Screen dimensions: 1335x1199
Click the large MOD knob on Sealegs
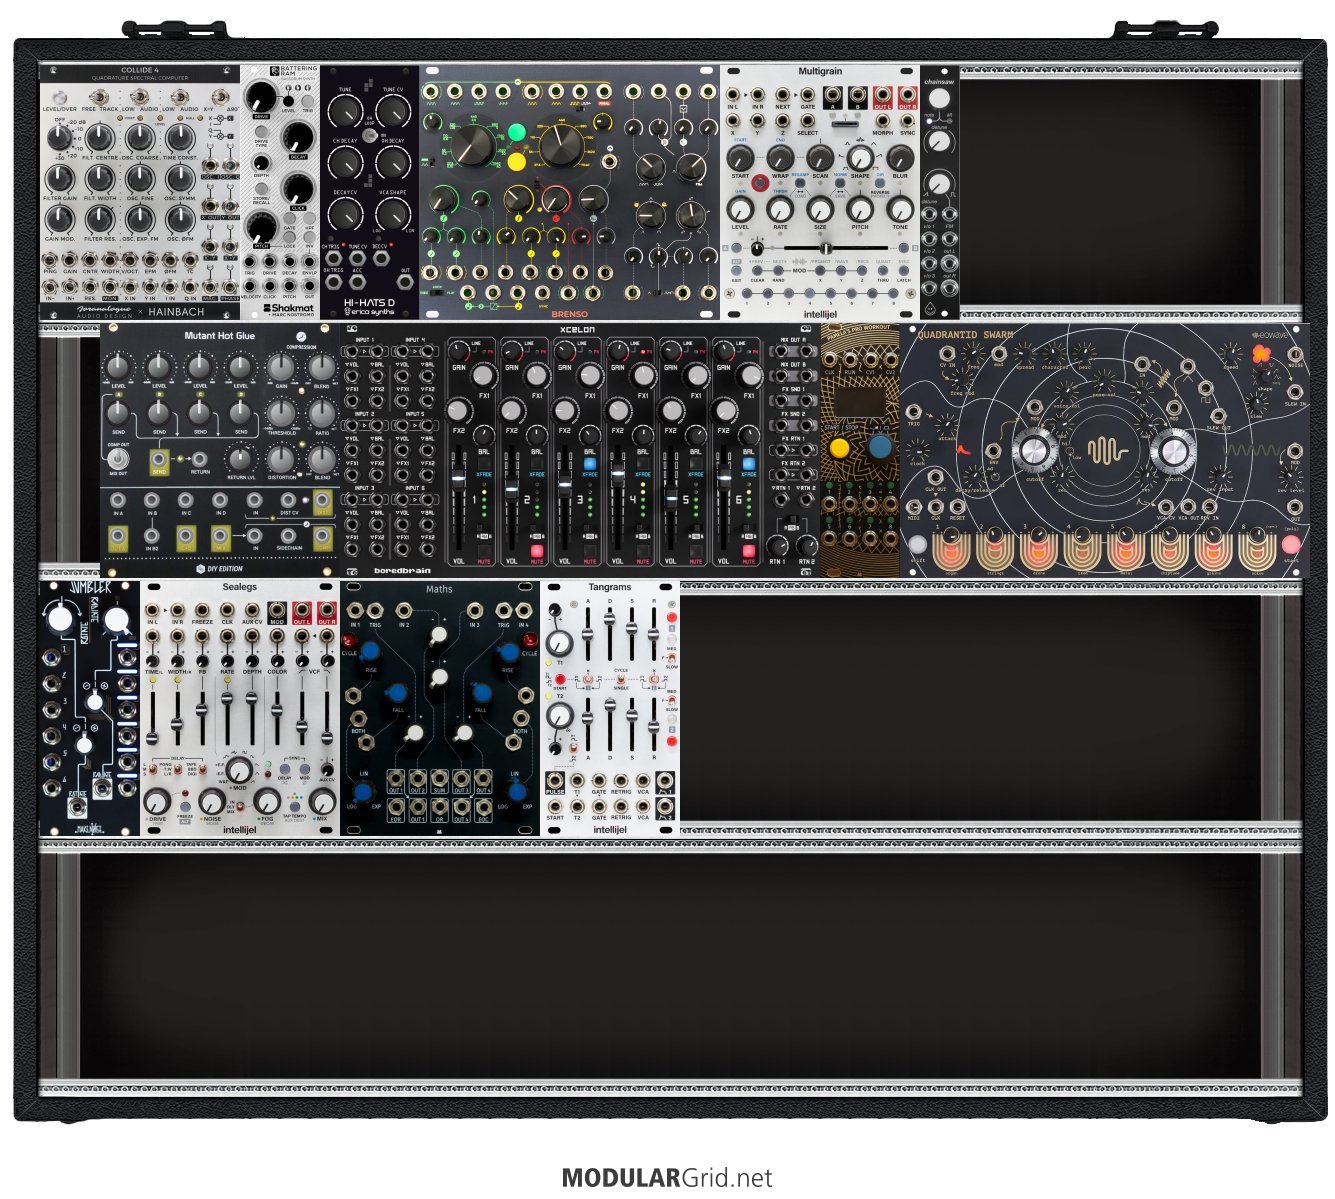pos(239,769)
